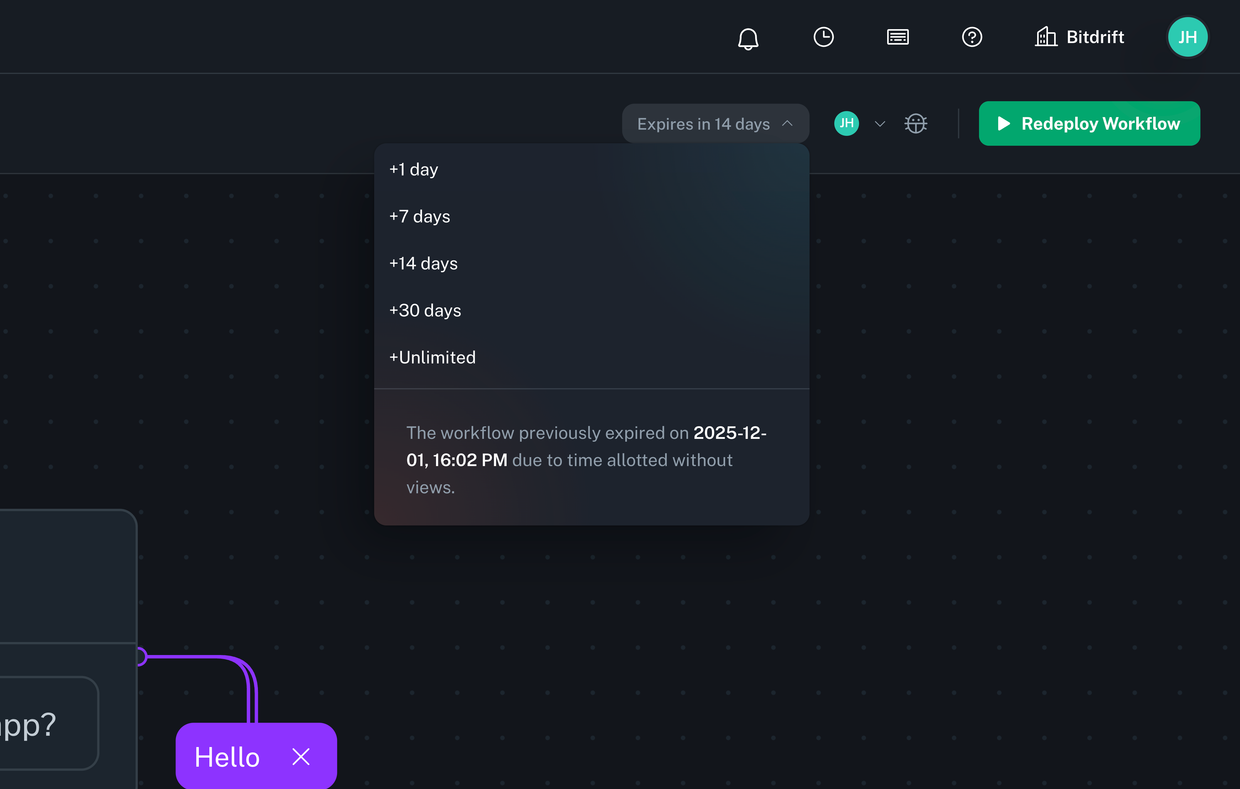This screenshot has width=1240, height=789.
Task: Expand the chevron next to the JH collaborator avatar
Action: (x=879, y=123)
